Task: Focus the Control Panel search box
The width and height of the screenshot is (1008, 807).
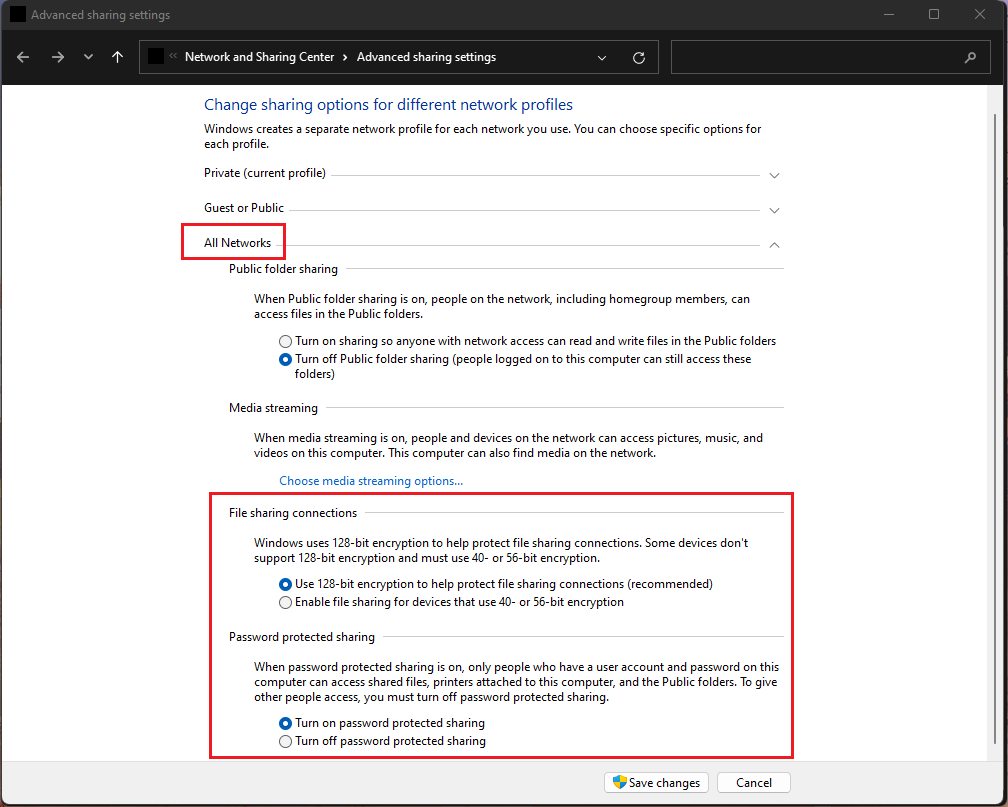Action: coord(830,57)
